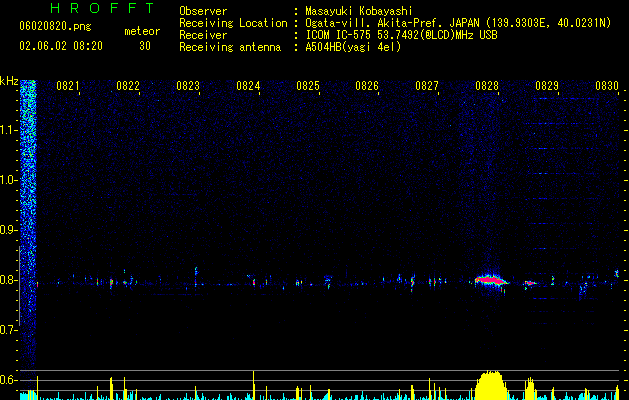Click the 0.6 frequency axis label
This screenshot has height=400, width=629.
pyautogui.click(x=9, y=380)
